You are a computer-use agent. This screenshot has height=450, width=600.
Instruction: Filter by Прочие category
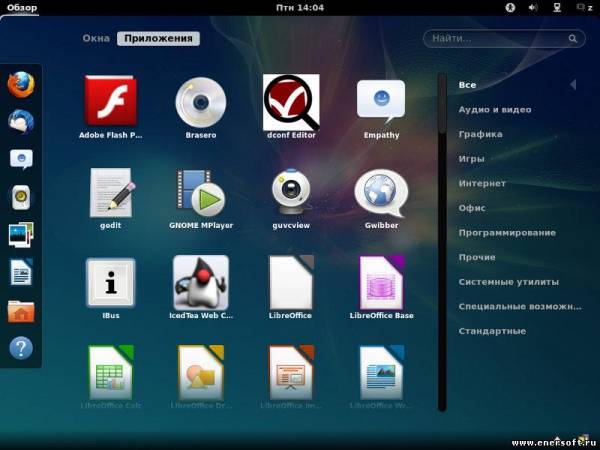pos(477,257)
